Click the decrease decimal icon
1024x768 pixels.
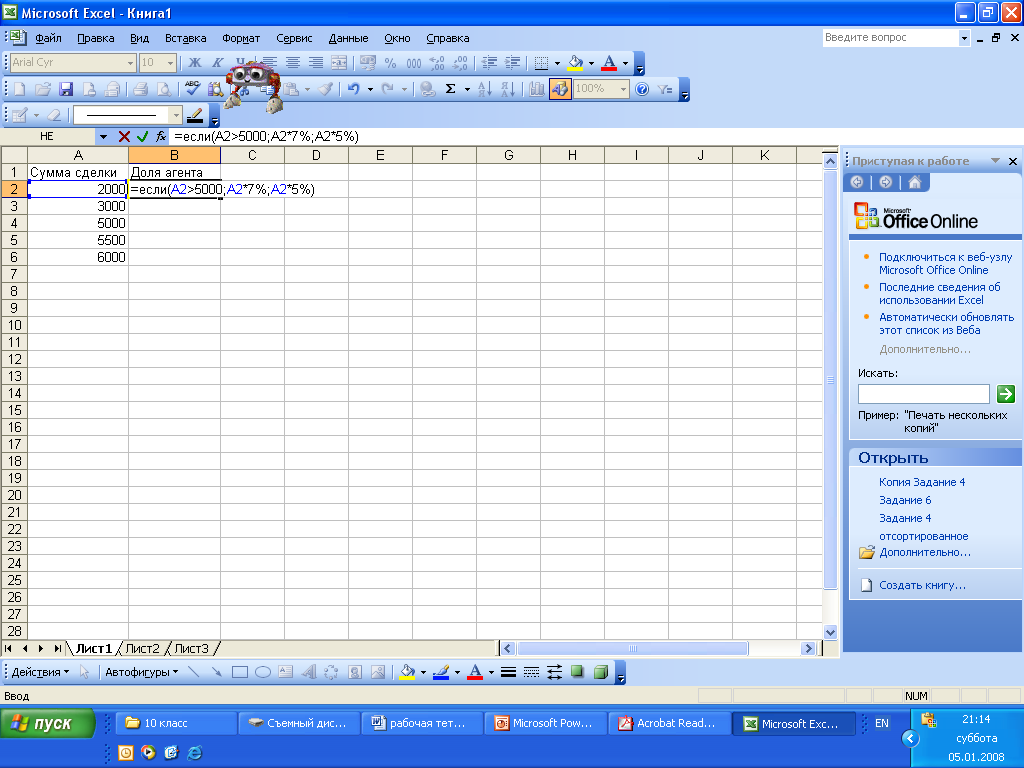point(460,63)
